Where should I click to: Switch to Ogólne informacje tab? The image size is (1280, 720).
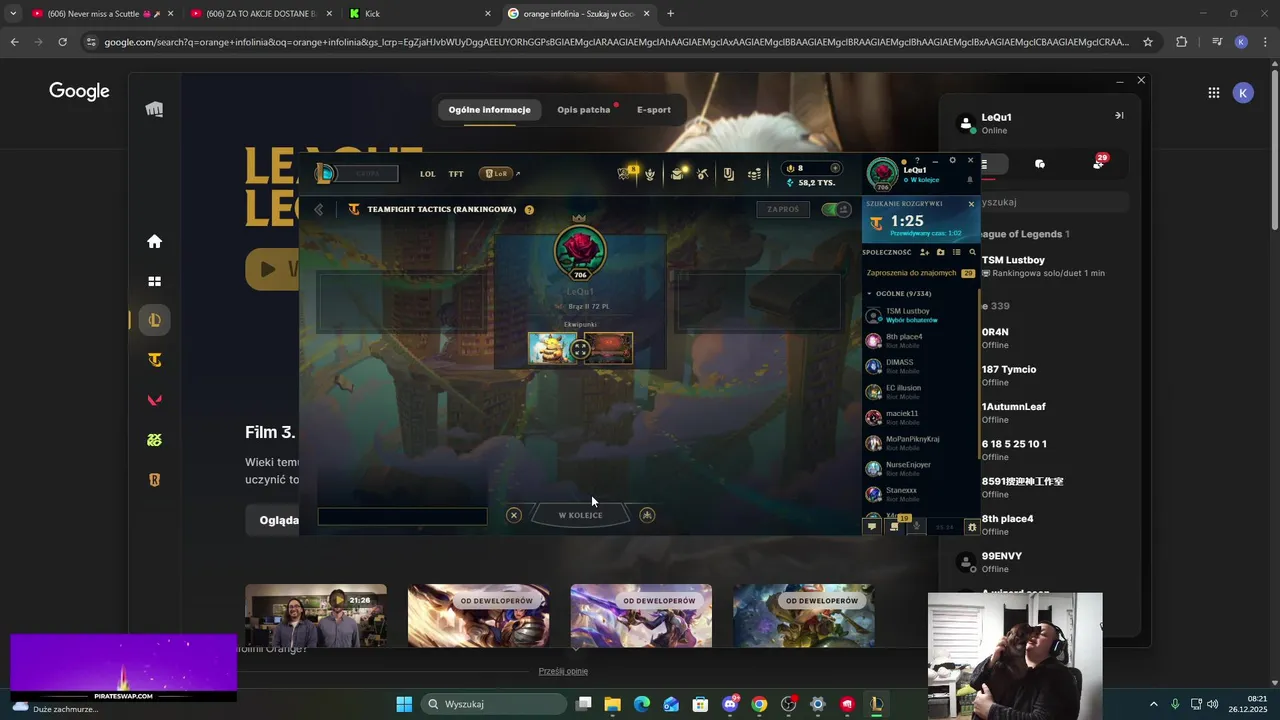[x=489, y=110]
